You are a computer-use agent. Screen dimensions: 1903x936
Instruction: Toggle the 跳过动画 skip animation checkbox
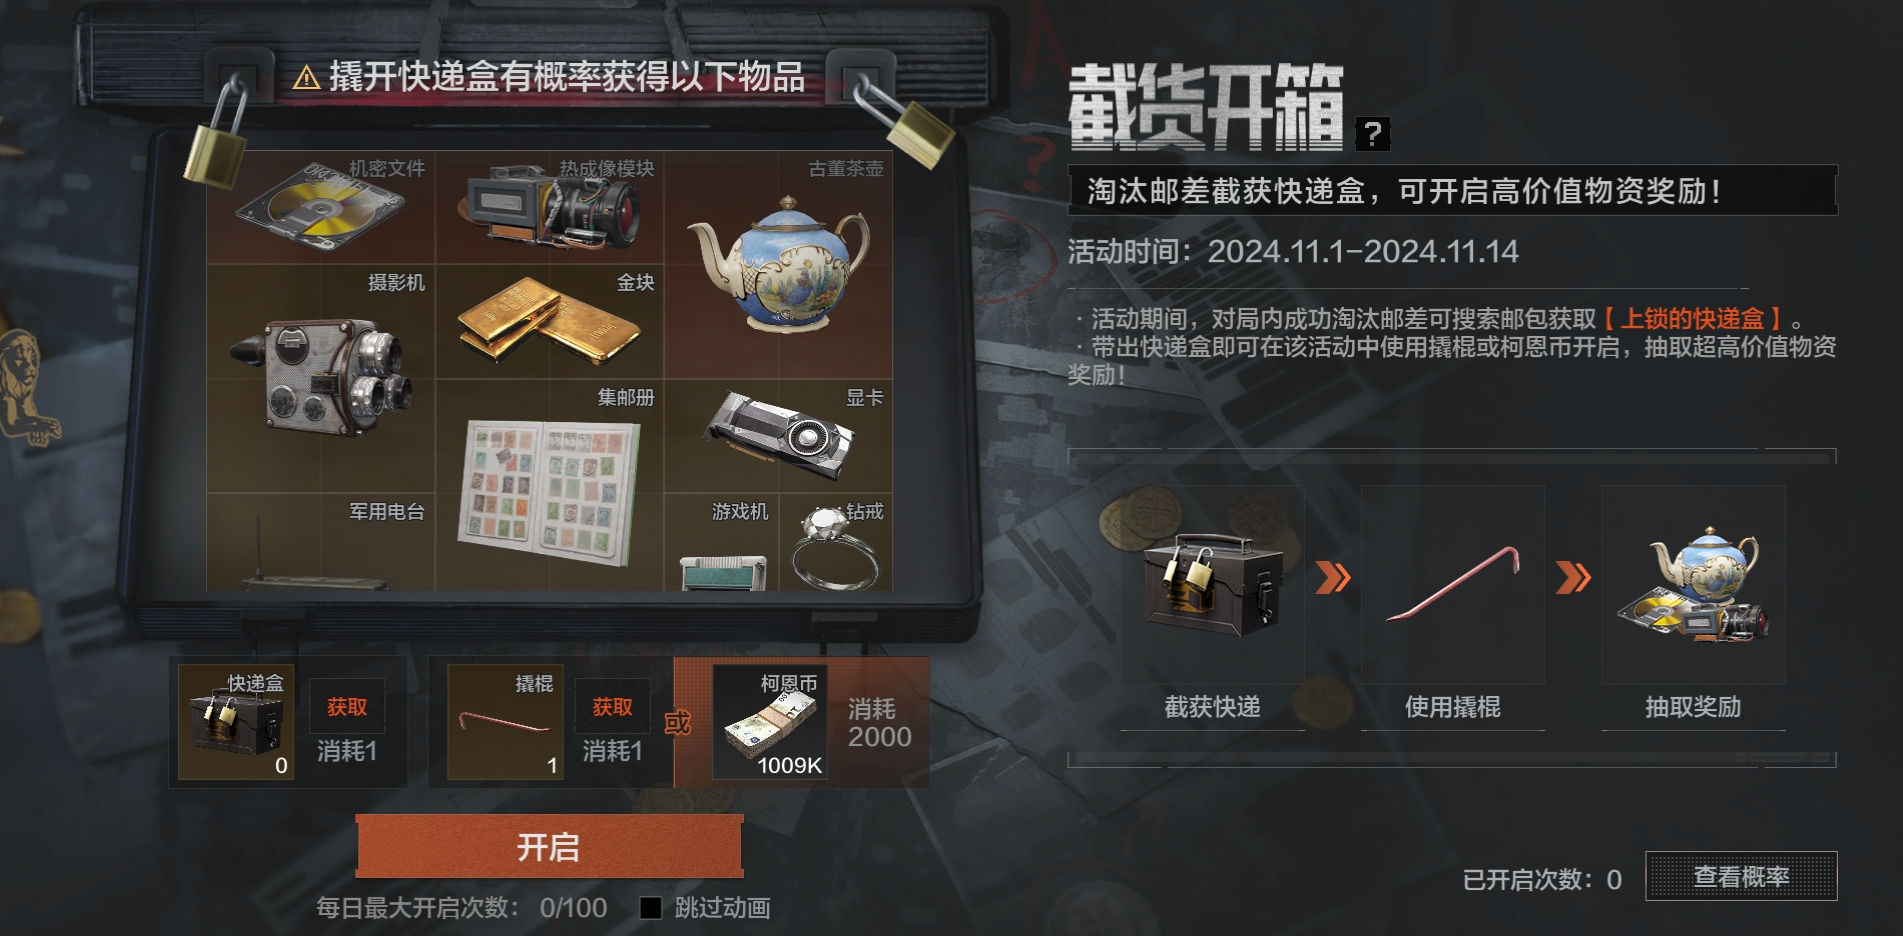651,908
